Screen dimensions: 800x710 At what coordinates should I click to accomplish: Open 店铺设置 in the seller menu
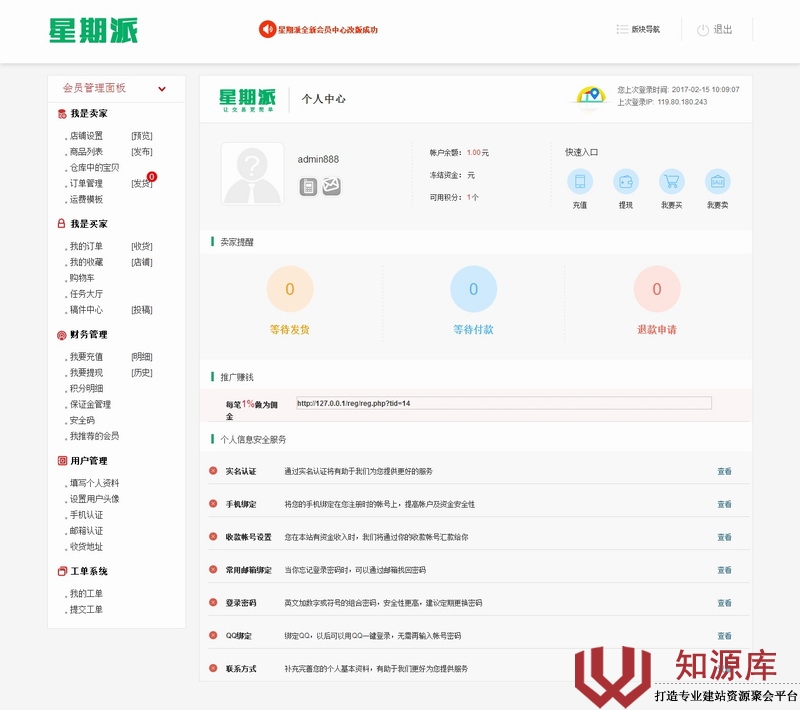tap(86, 136)
